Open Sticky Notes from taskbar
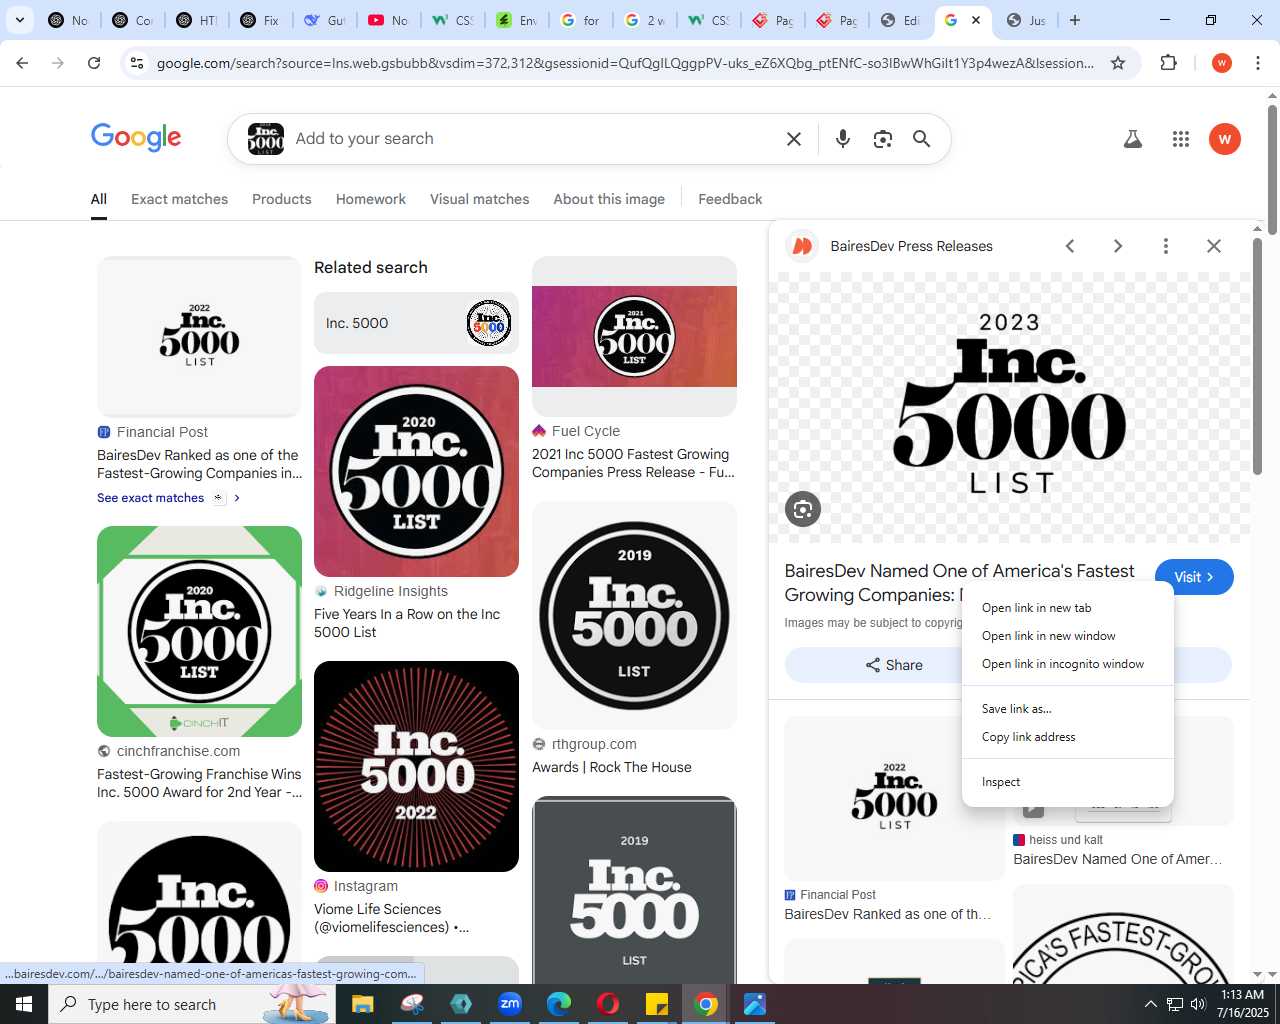The image size is (1280, 1024). (x=657, y=1004)
